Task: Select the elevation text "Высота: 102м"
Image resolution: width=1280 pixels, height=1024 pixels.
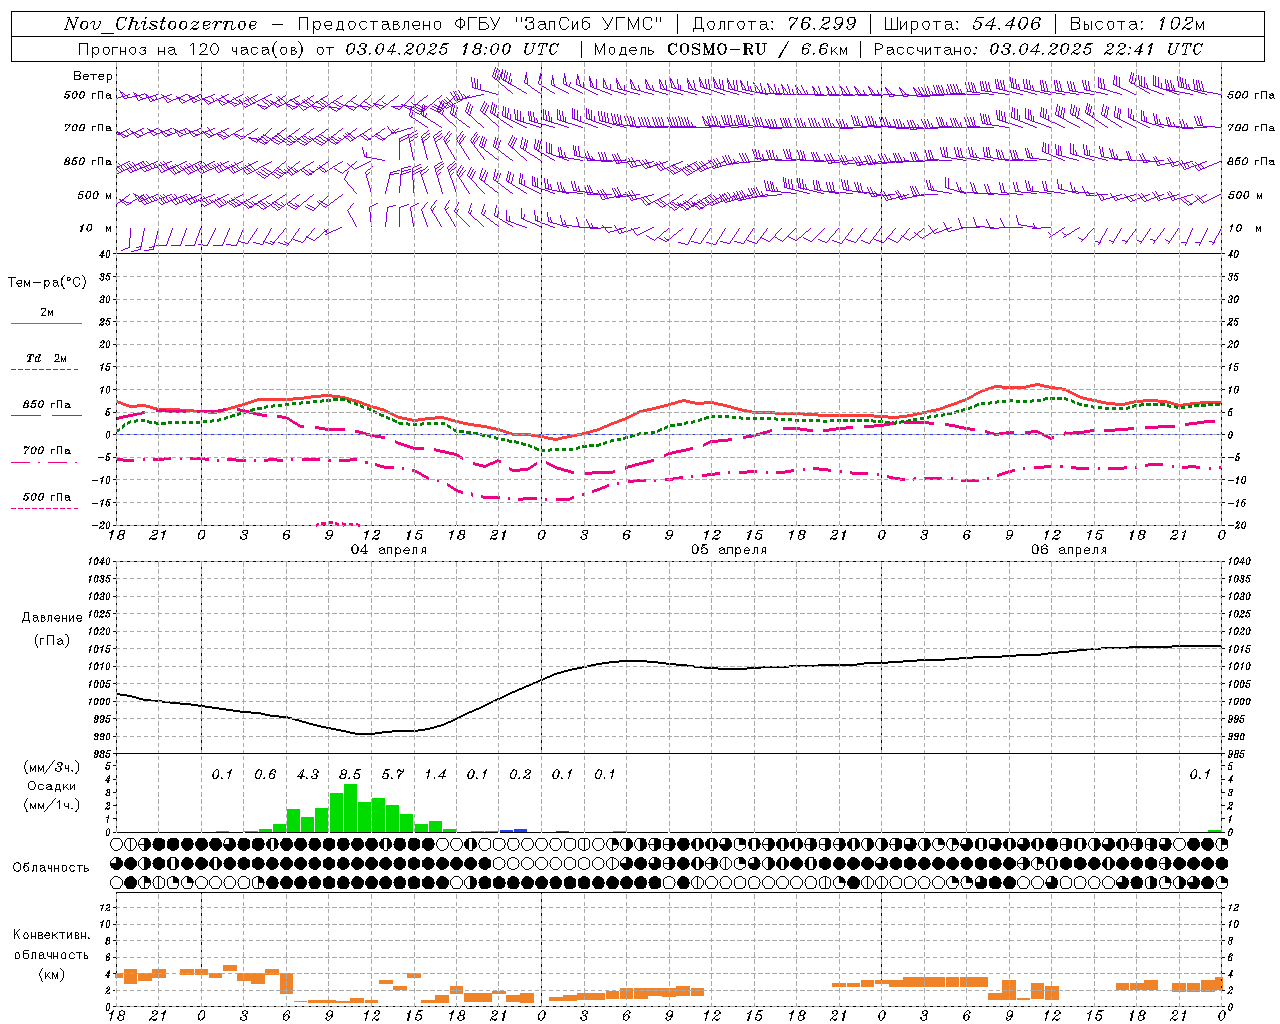Action: [x=1137, y=24]
